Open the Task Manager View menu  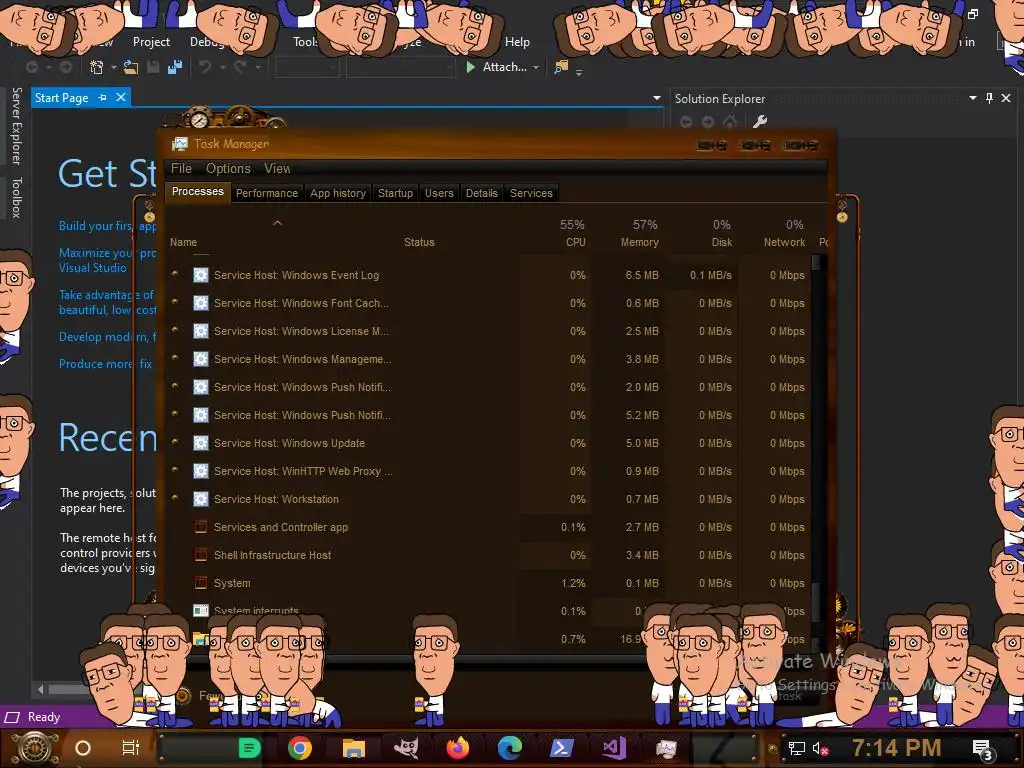[x=277, y=168]
